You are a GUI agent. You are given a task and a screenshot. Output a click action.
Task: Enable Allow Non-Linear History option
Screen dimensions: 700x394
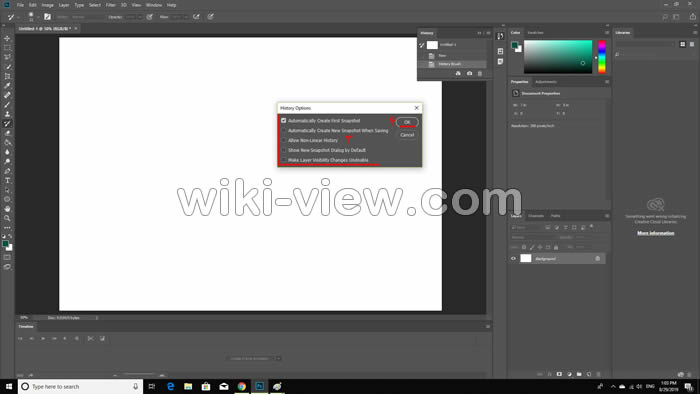pyautogui.click(x=283, y=140)
